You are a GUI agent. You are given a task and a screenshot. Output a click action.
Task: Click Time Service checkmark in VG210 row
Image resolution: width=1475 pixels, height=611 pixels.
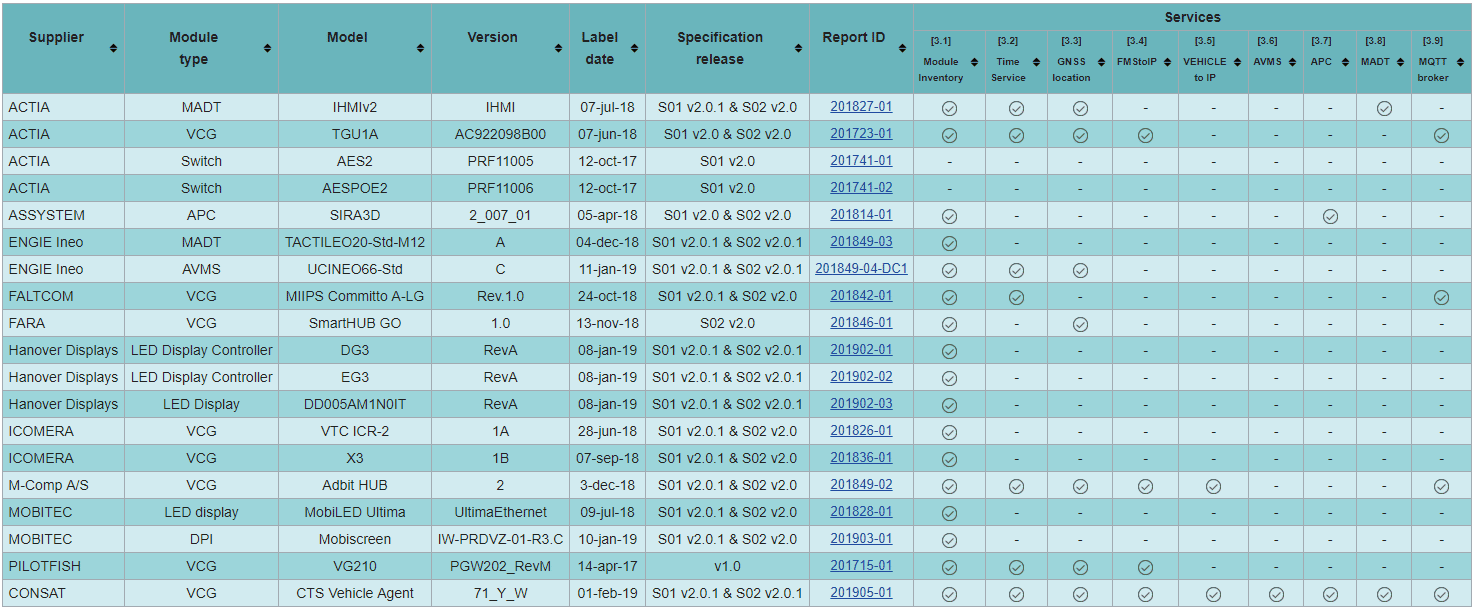pyautogui.click(x=1016, y=567)
